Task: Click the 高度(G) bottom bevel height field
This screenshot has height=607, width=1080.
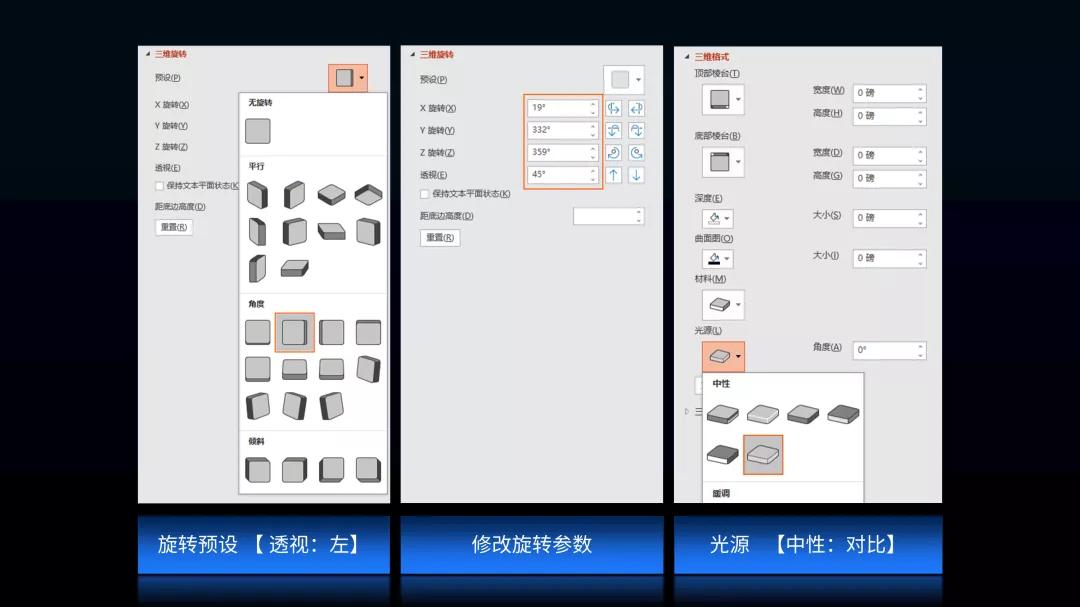Action: pyautogui.click(x=889, y=178)
